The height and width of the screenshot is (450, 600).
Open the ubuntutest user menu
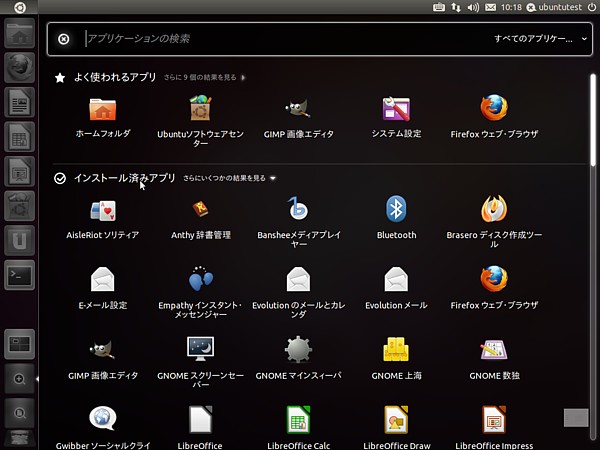(x=554, y=7)
